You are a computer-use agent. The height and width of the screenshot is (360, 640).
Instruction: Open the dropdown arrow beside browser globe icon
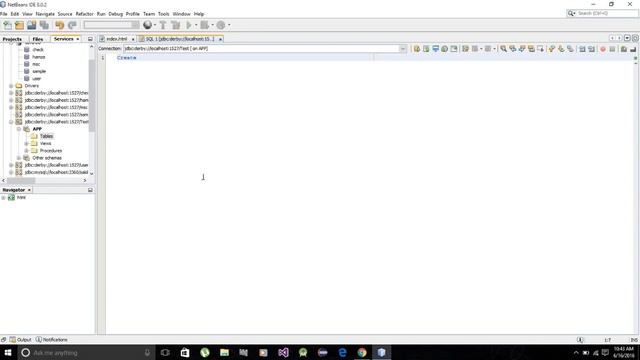point(155,25)
